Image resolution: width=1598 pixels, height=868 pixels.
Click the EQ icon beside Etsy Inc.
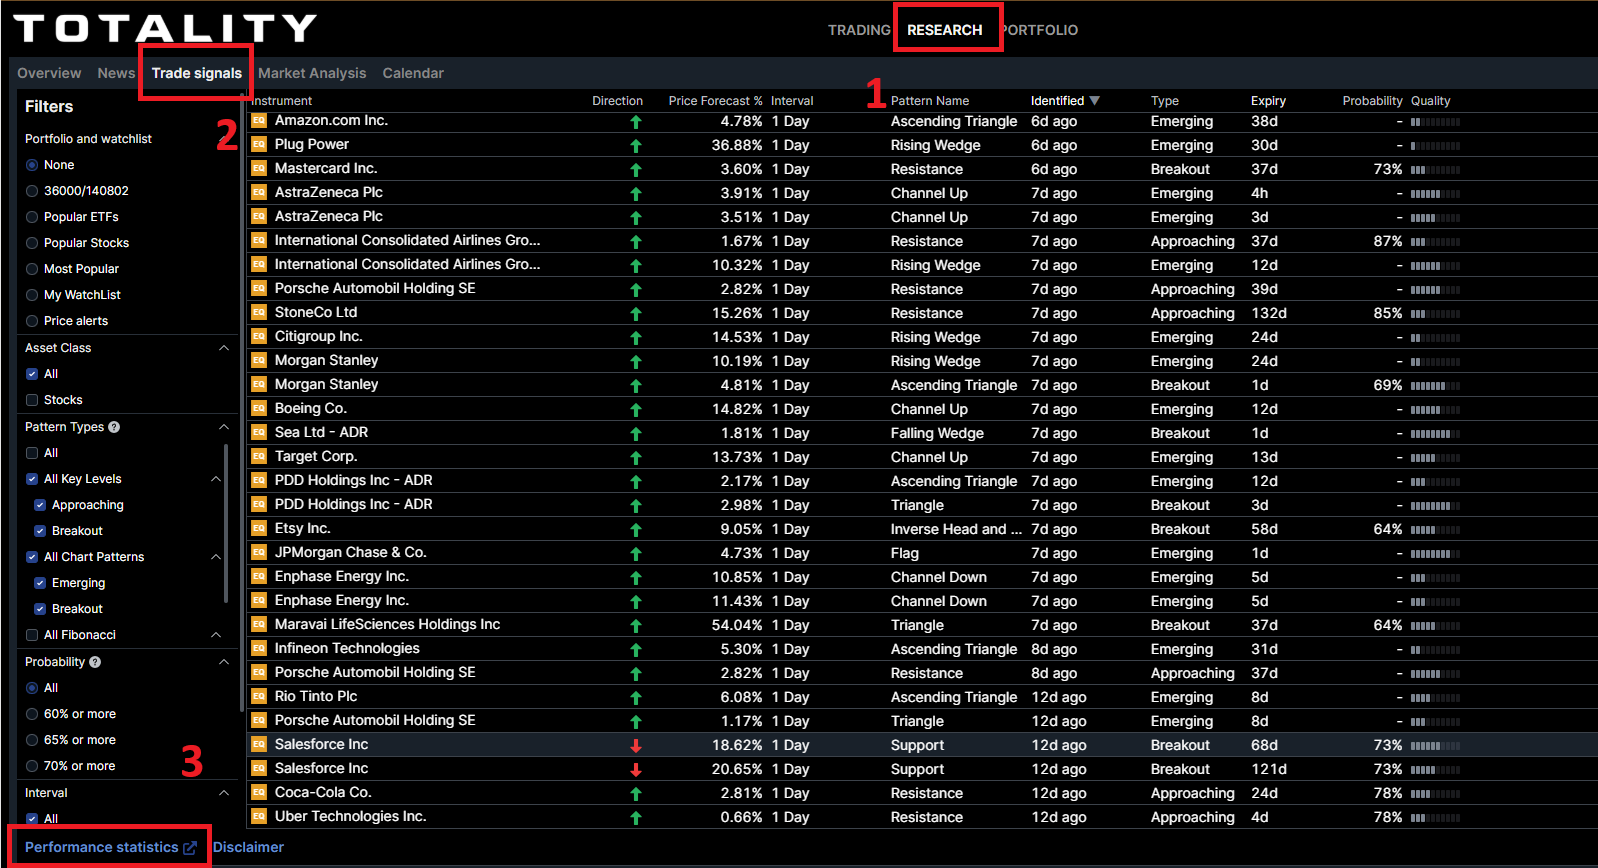point(259,529)
